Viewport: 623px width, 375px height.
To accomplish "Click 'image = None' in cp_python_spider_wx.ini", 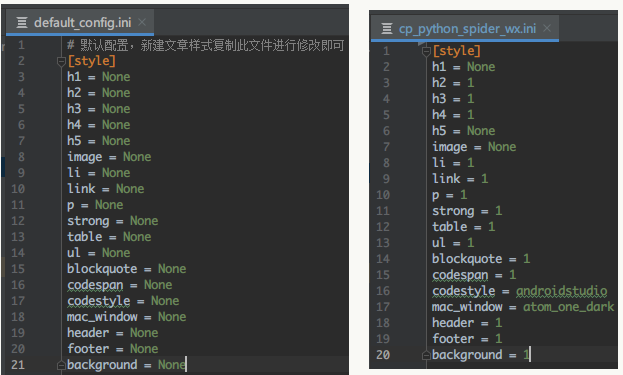I will click(474, 147).
